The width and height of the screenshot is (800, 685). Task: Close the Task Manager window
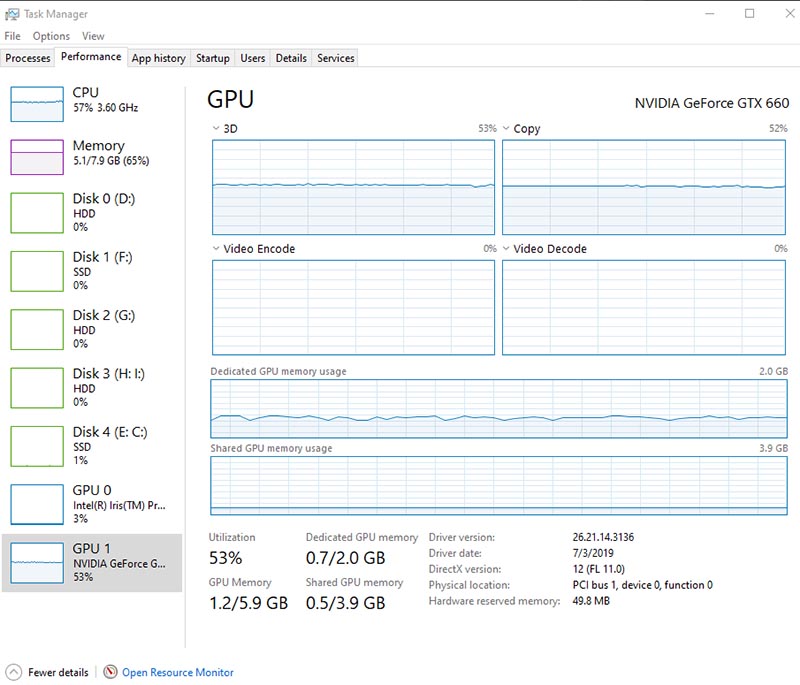(789, 14)
